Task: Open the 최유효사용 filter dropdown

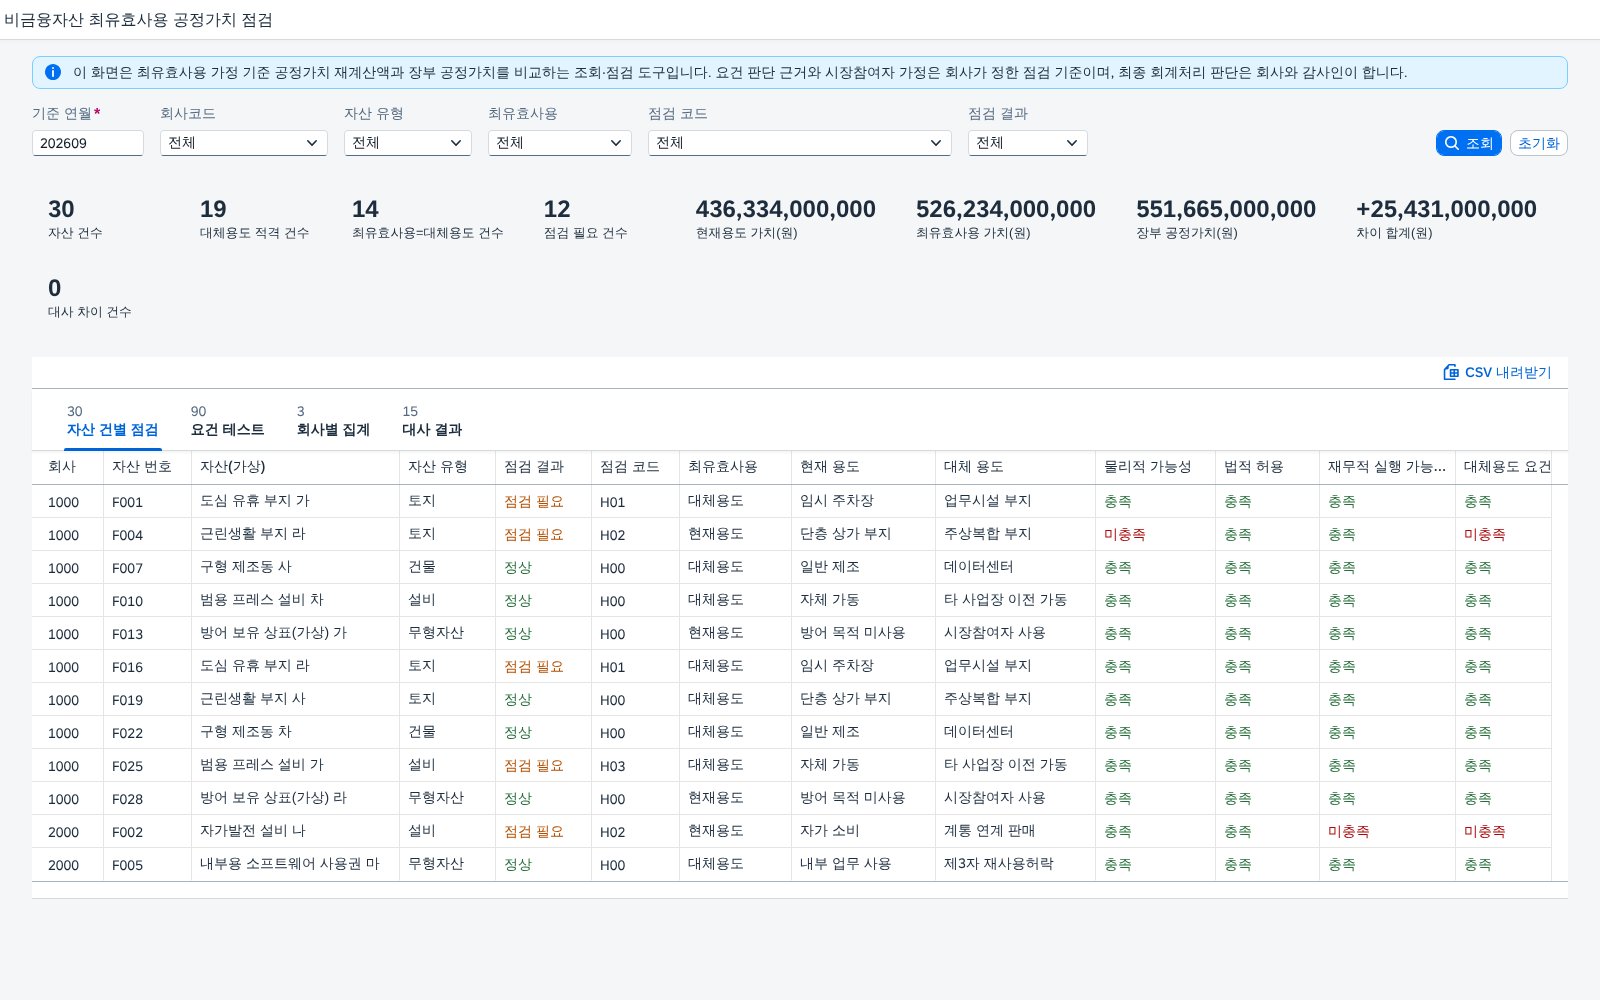Action: tap(560, 143)
